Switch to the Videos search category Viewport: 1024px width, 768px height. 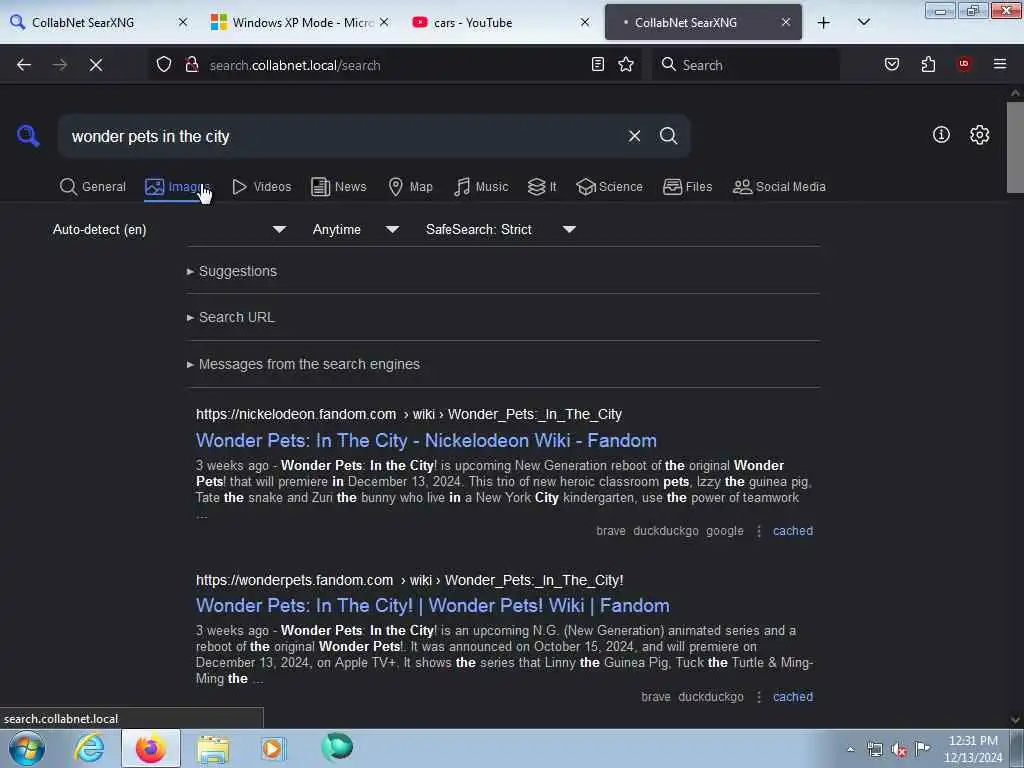pos(261,187)
